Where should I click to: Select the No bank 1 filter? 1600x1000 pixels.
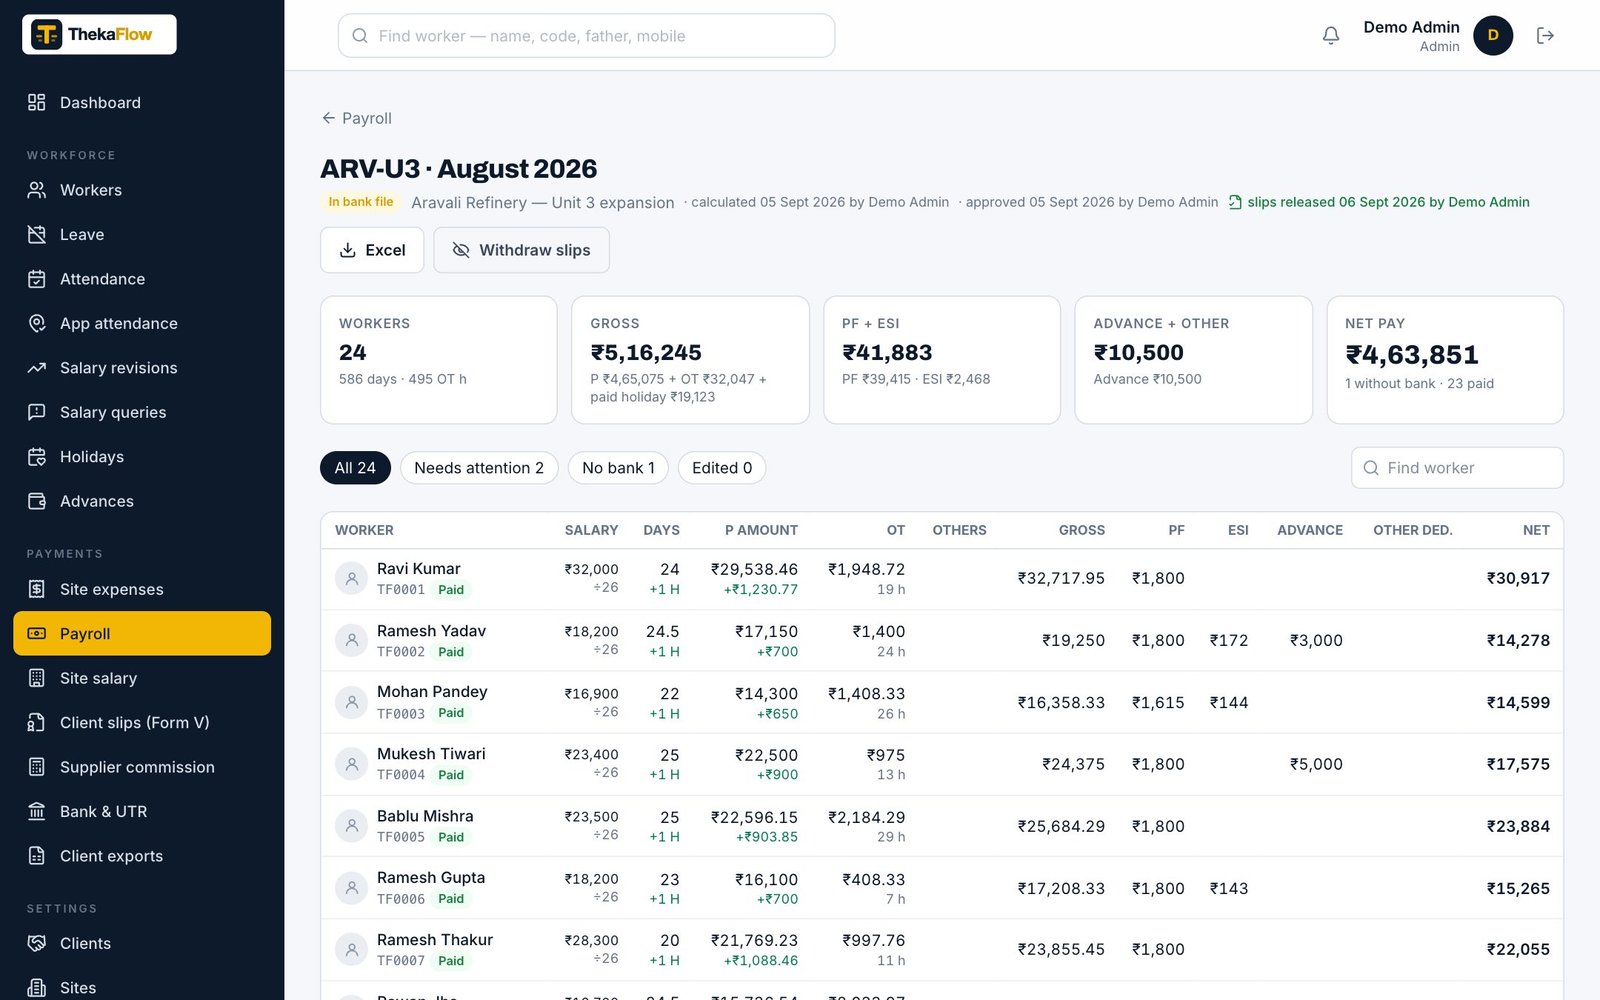pos(618,468)
